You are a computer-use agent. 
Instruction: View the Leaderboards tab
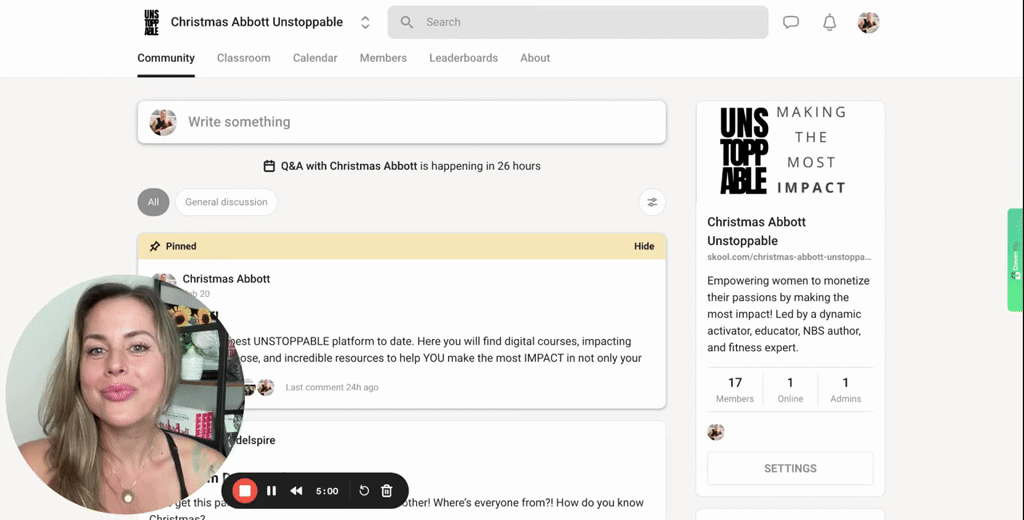(464, 58)
